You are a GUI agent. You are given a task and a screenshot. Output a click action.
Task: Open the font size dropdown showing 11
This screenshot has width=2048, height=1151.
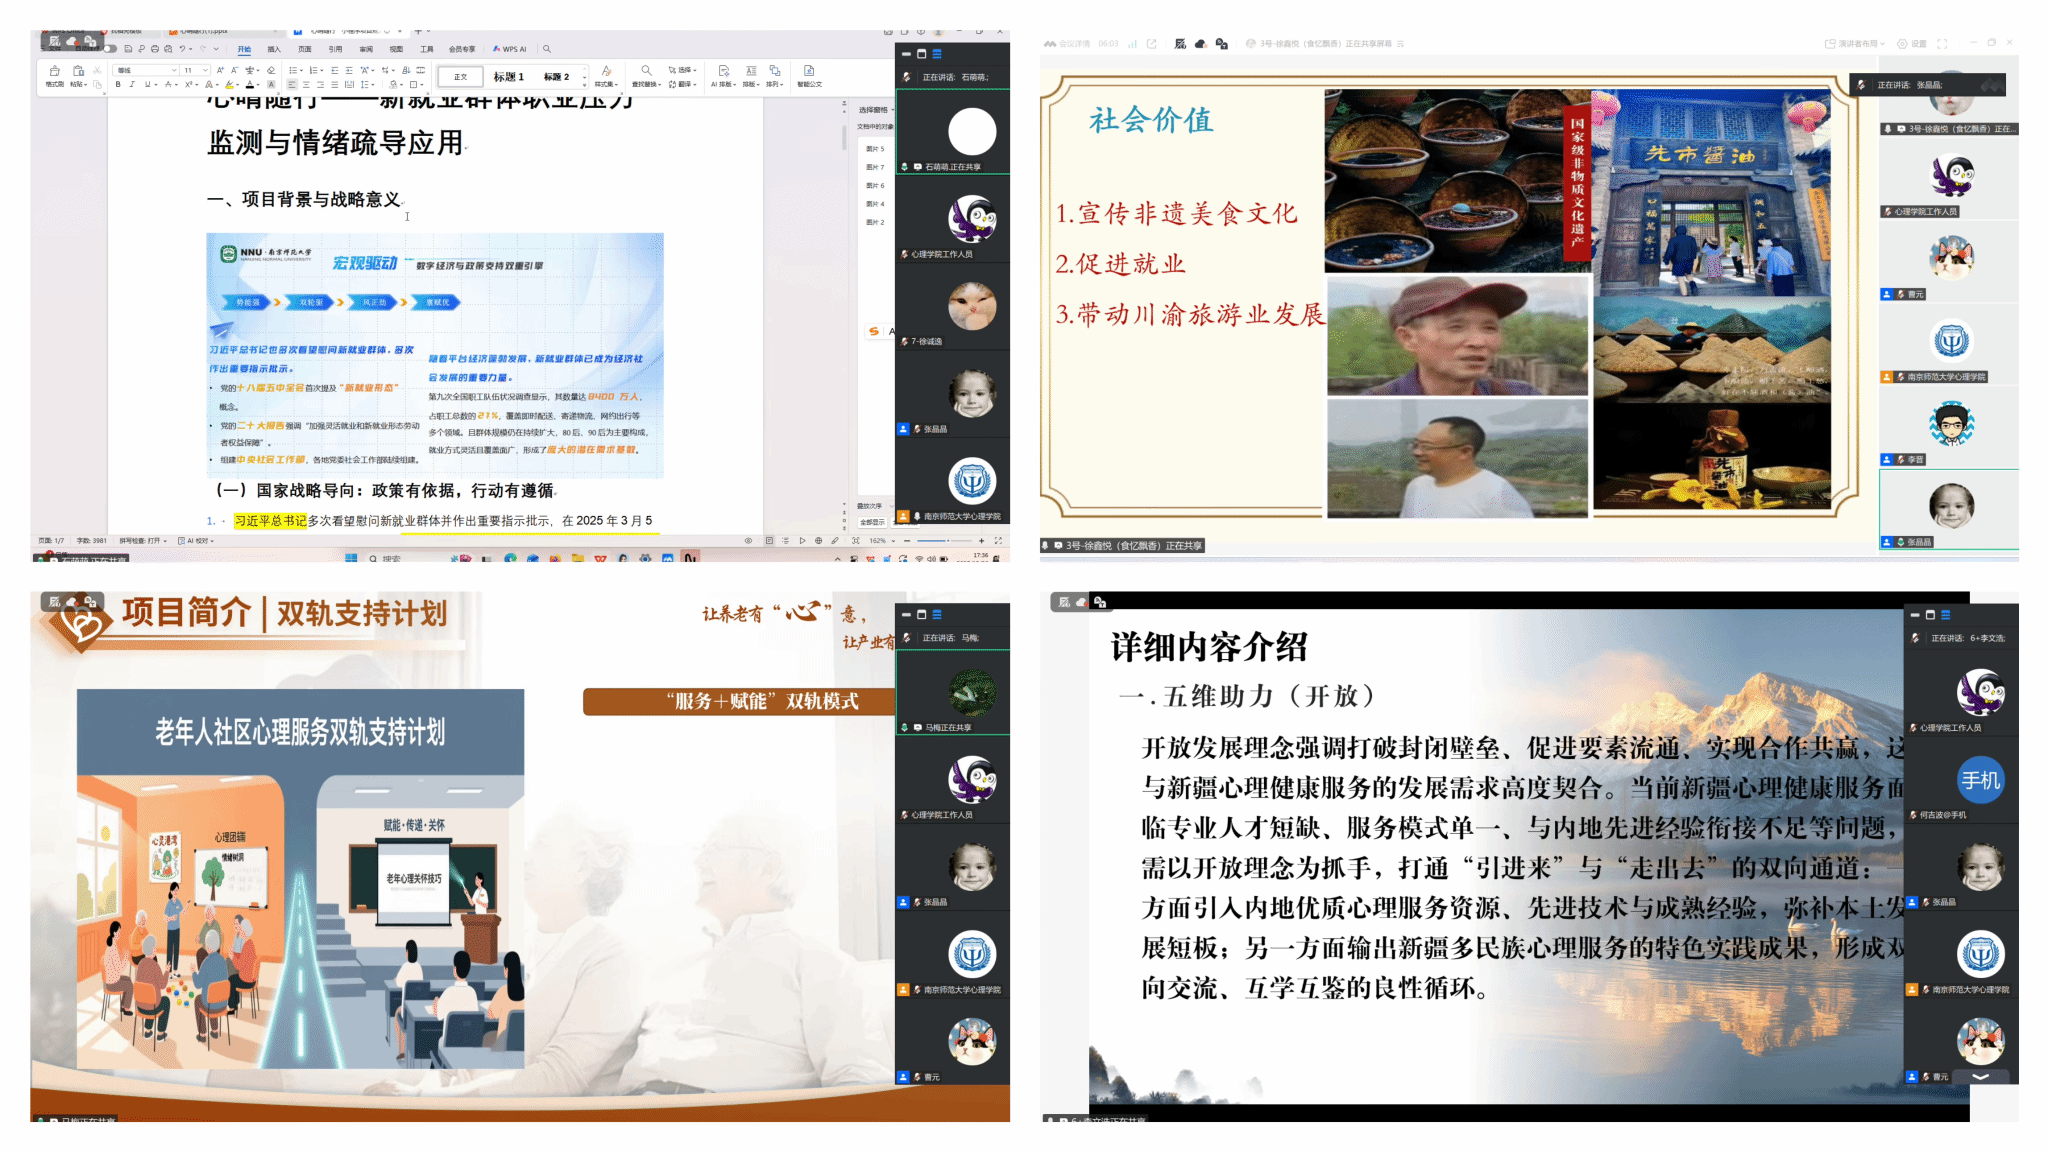(205, 71)
